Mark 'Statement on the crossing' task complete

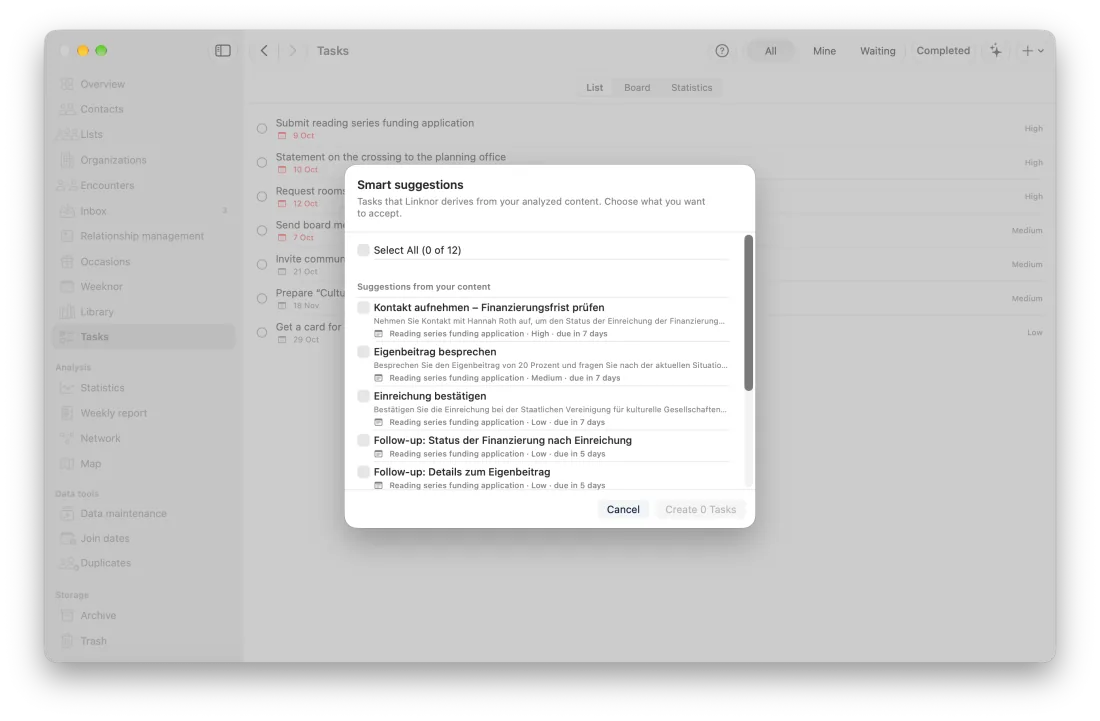(262, 163)
